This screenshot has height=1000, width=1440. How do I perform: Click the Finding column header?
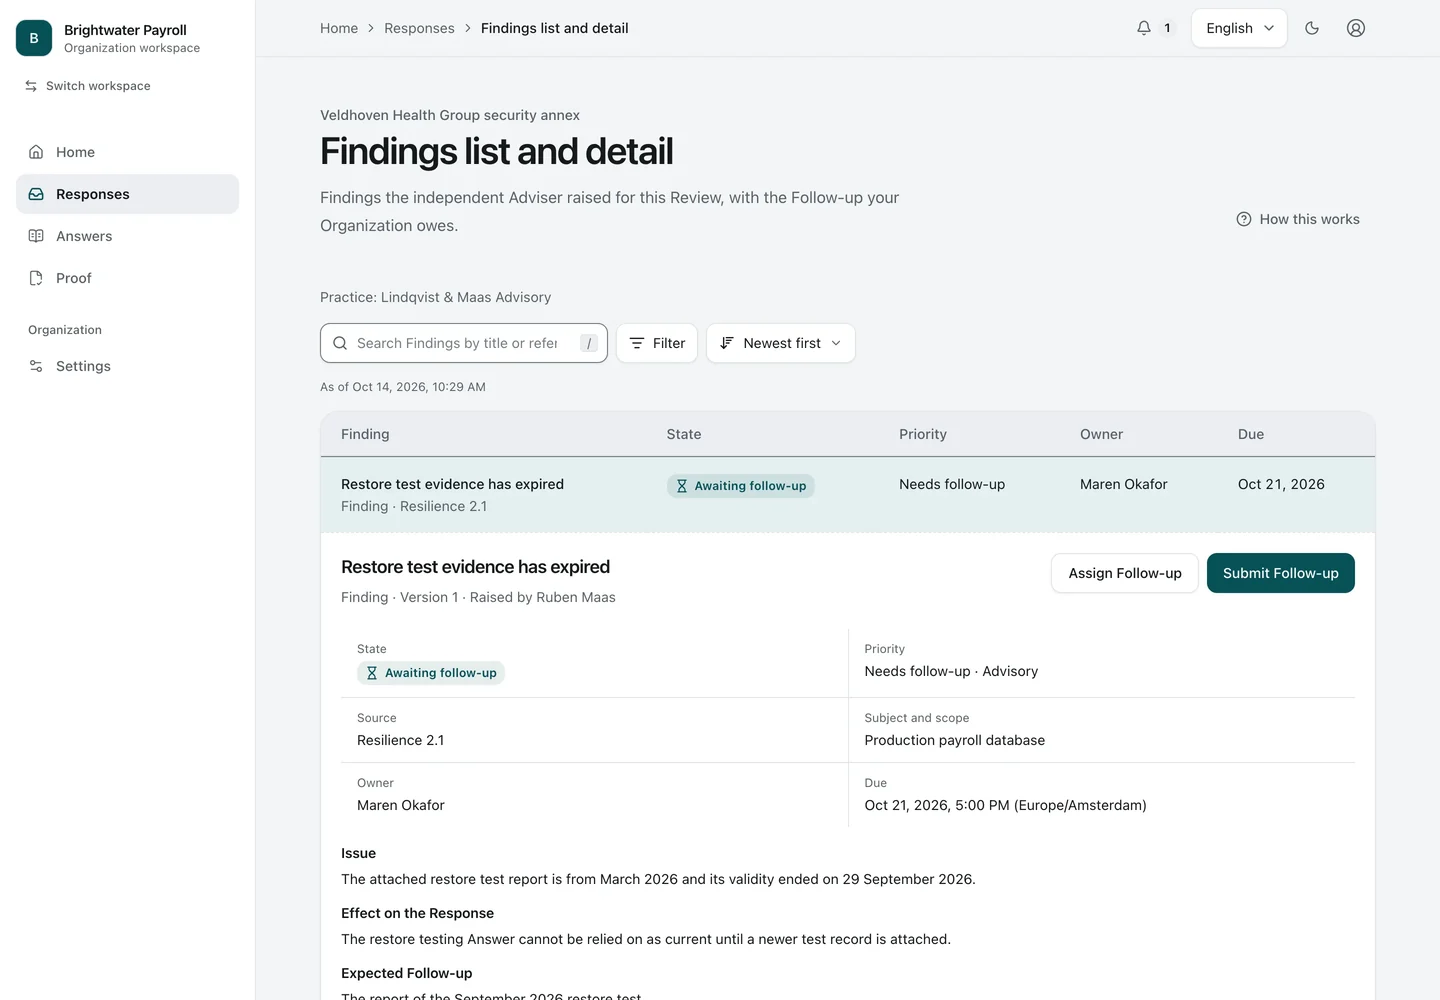365,434
